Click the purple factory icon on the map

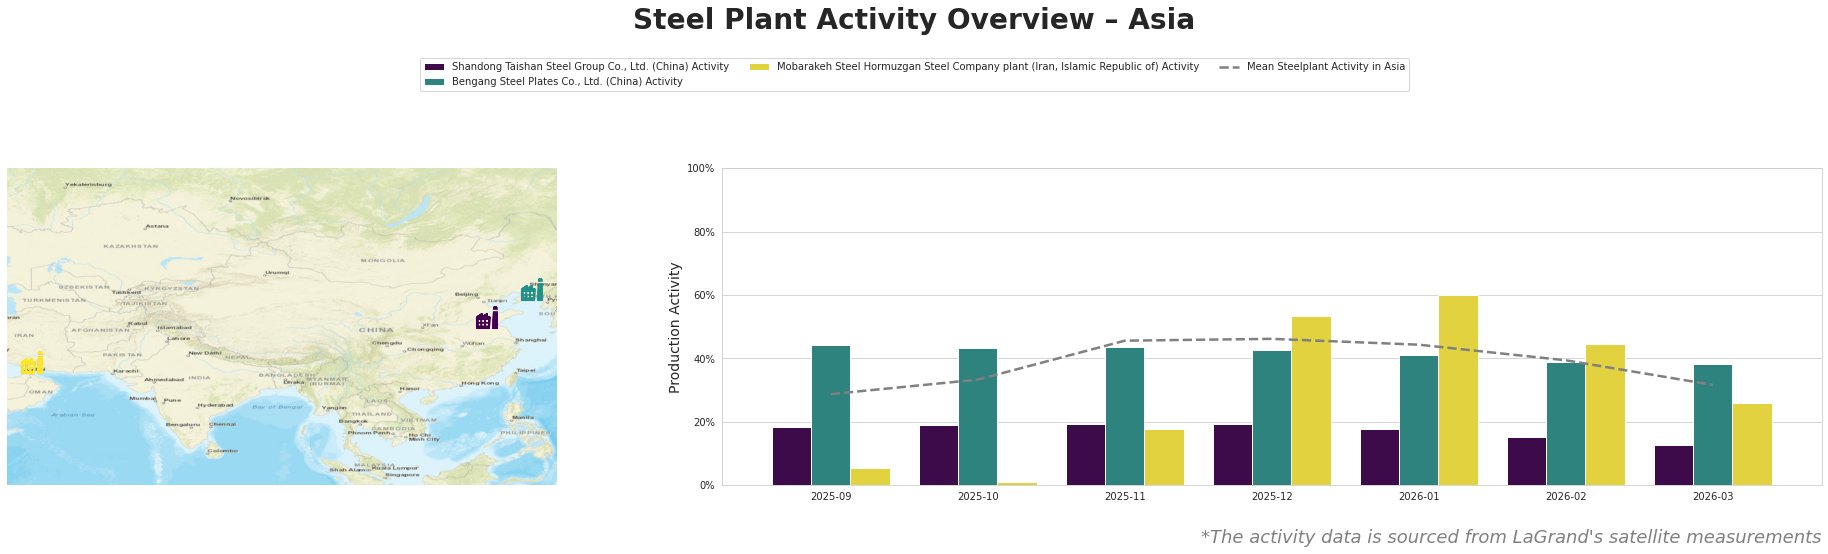[486, 319]
